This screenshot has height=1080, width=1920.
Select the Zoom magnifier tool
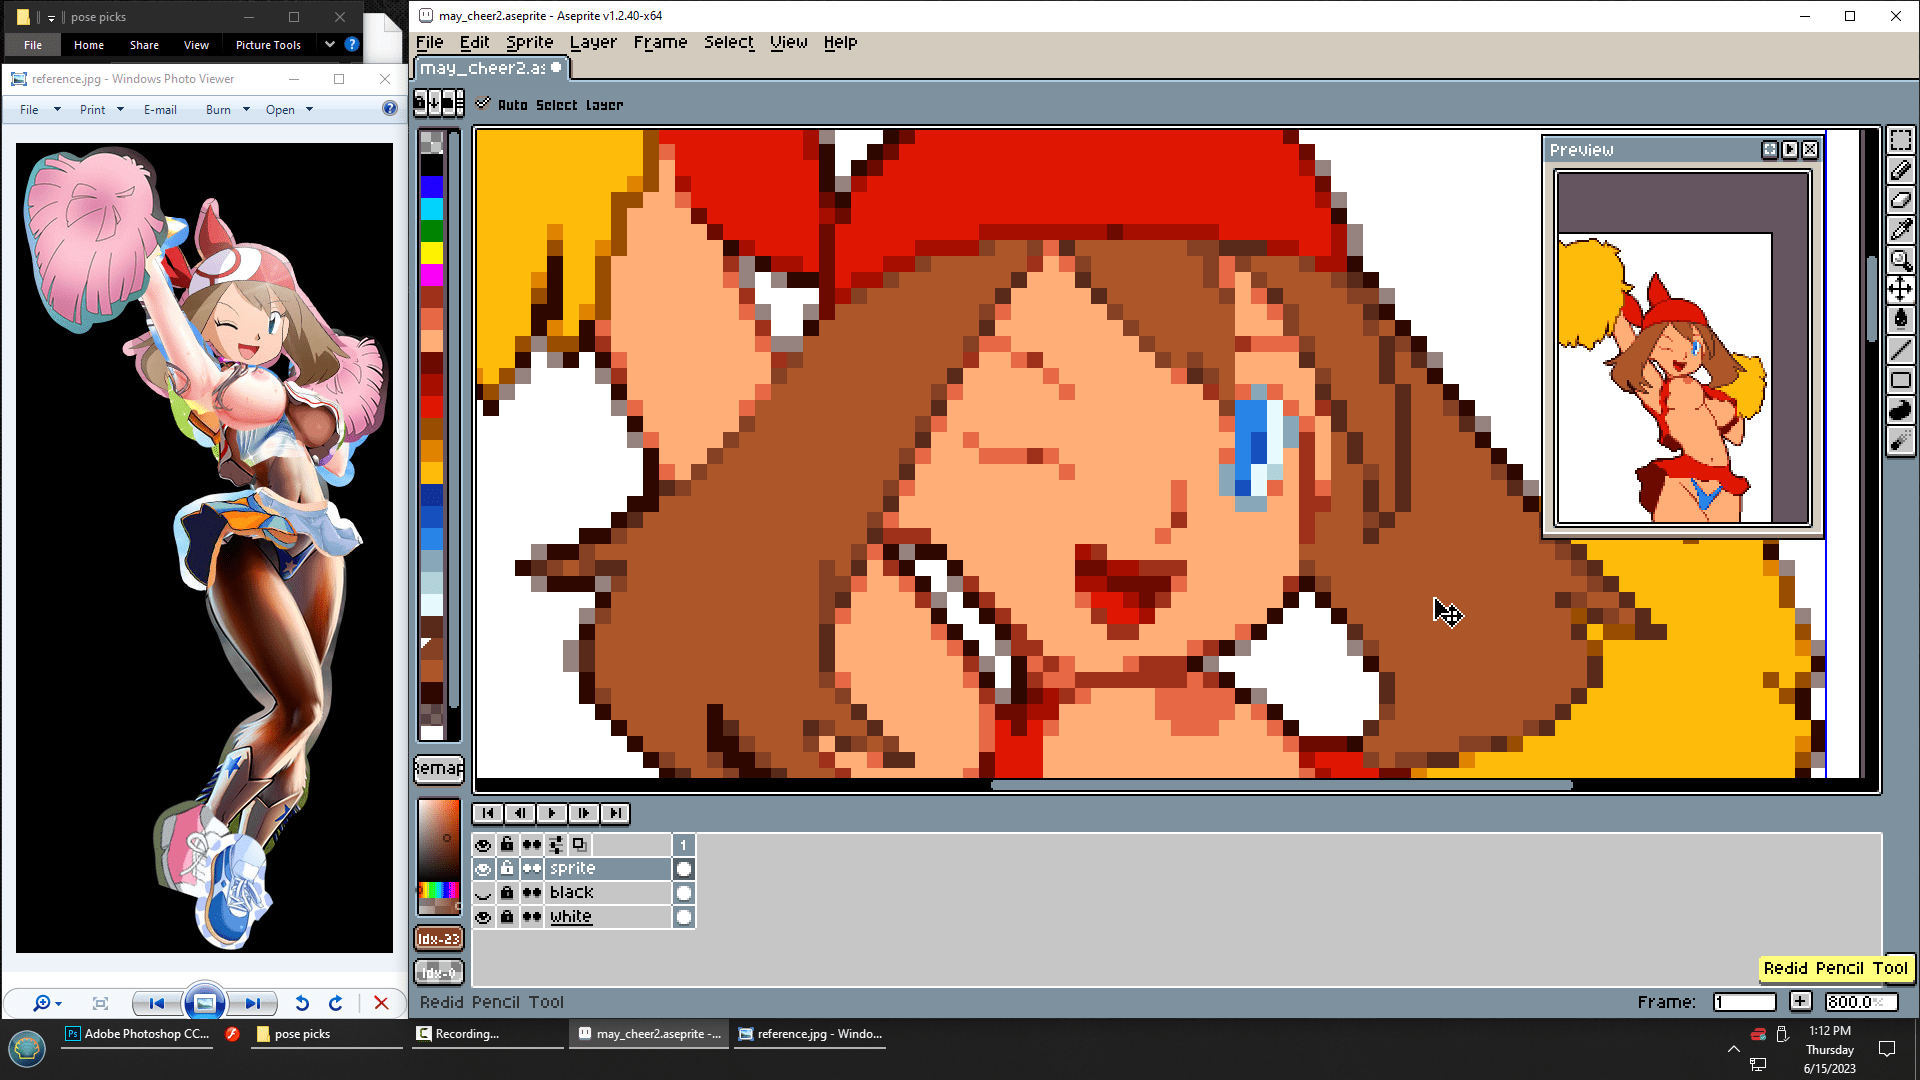tap(1900, 260)
